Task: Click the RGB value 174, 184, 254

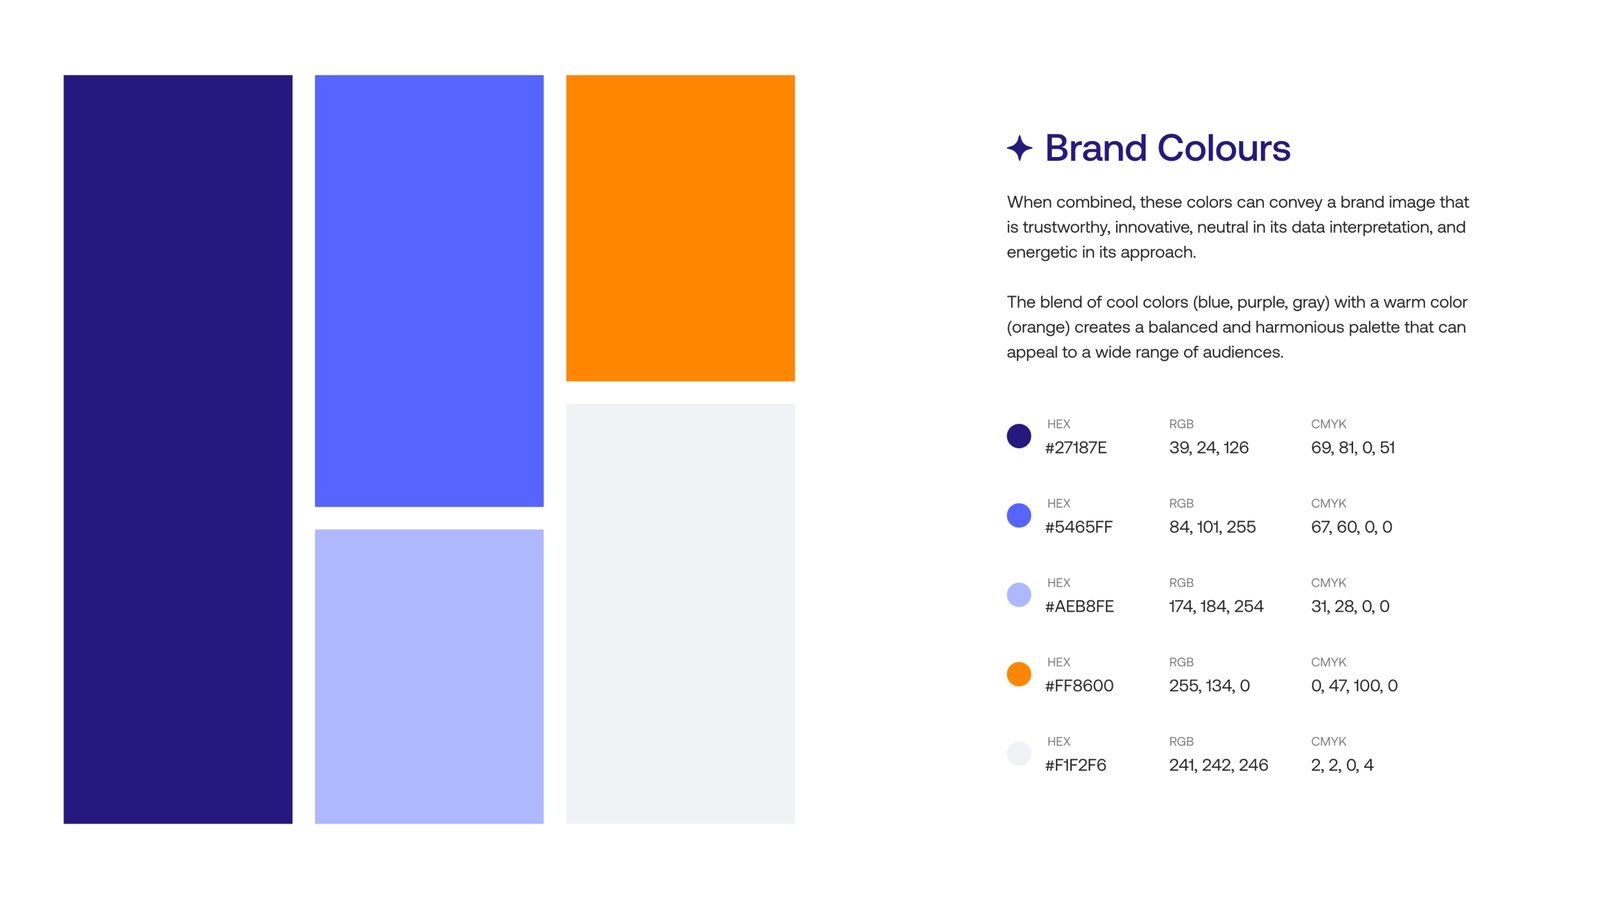Action: point(1216,606)
